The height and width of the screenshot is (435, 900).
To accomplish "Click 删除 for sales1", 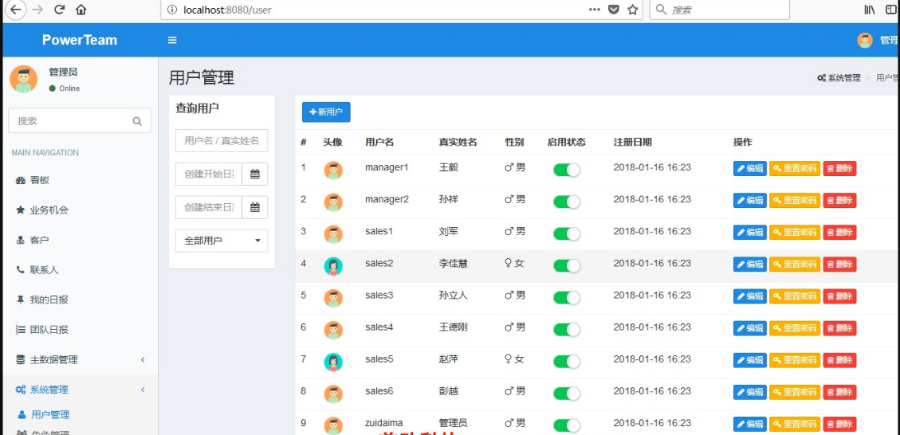I will tap(840, 232).
